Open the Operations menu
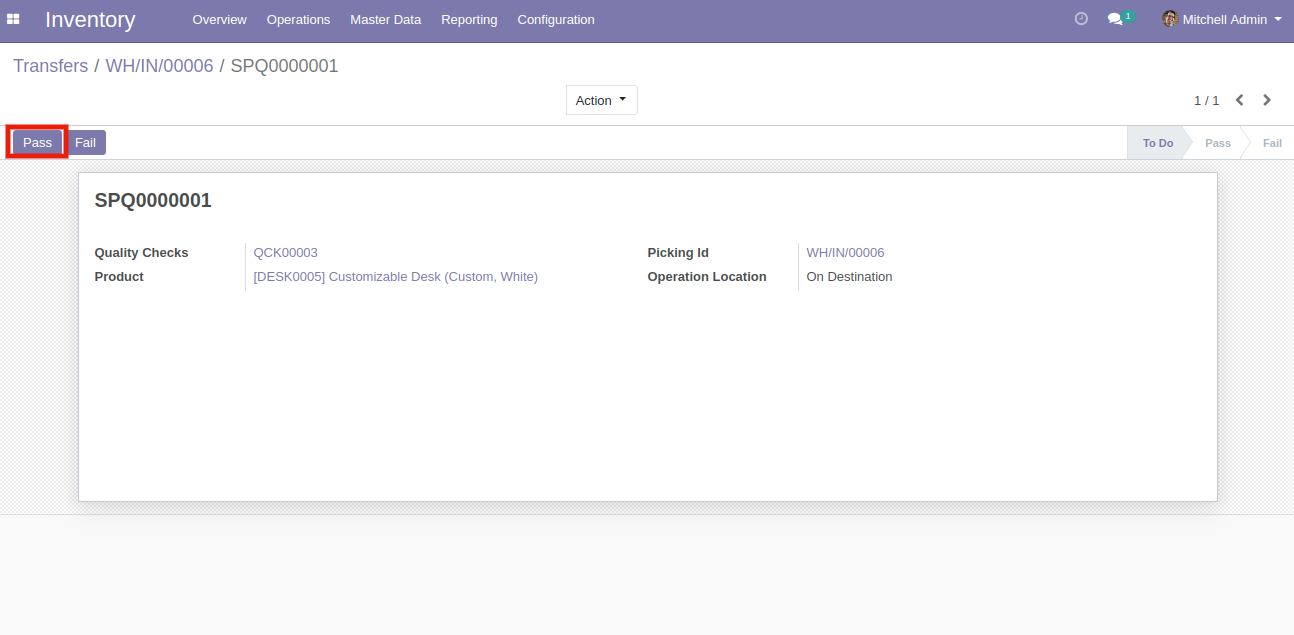Image resolution: width=1294 pixels, height=635 pixels. click(x=298, y=19)
